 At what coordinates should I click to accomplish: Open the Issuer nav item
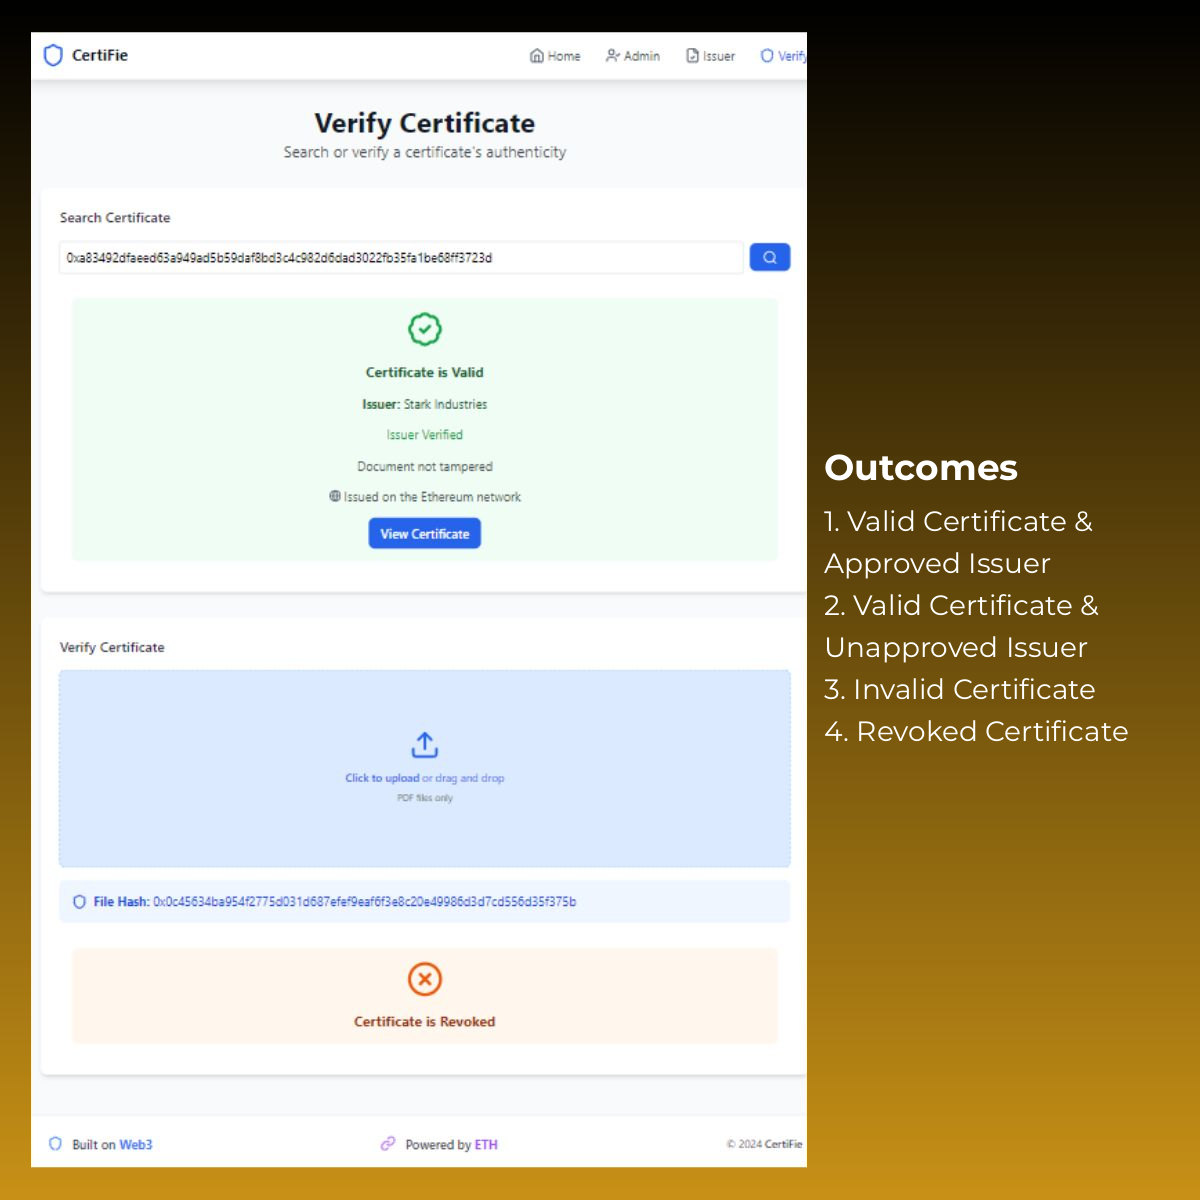(711, 56)
